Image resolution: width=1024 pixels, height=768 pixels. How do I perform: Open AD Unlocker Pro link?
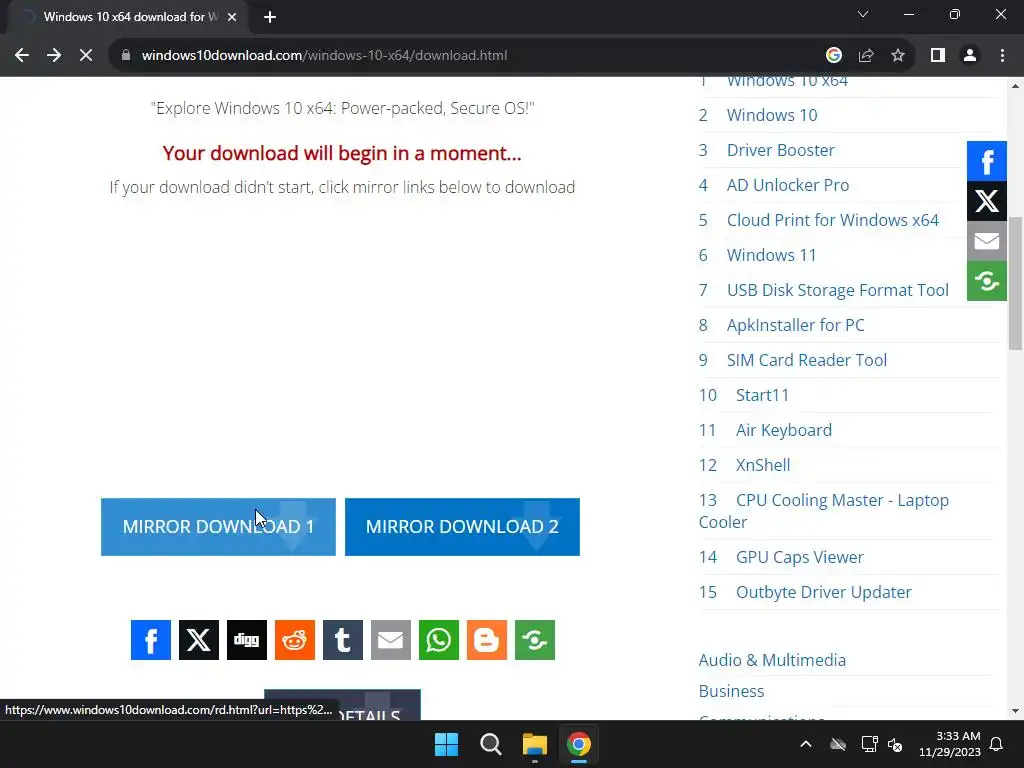point(788,185)
